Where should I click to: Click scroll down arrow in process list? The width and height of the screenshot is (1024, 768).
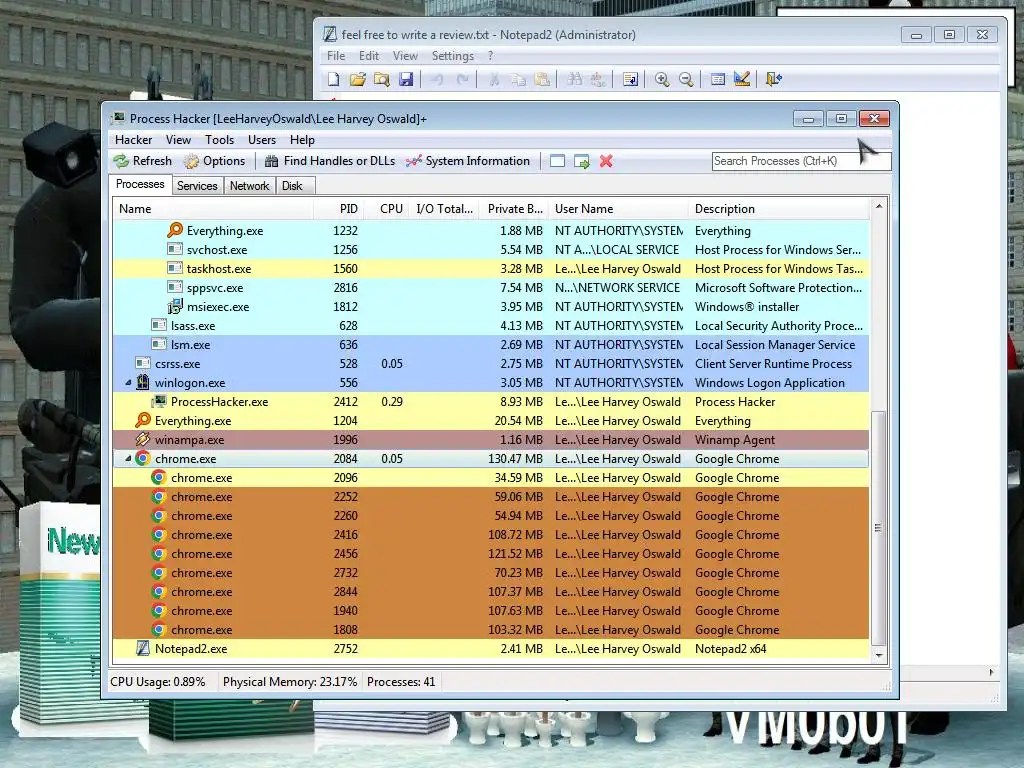pyautogui.click(x=879, y=655)
